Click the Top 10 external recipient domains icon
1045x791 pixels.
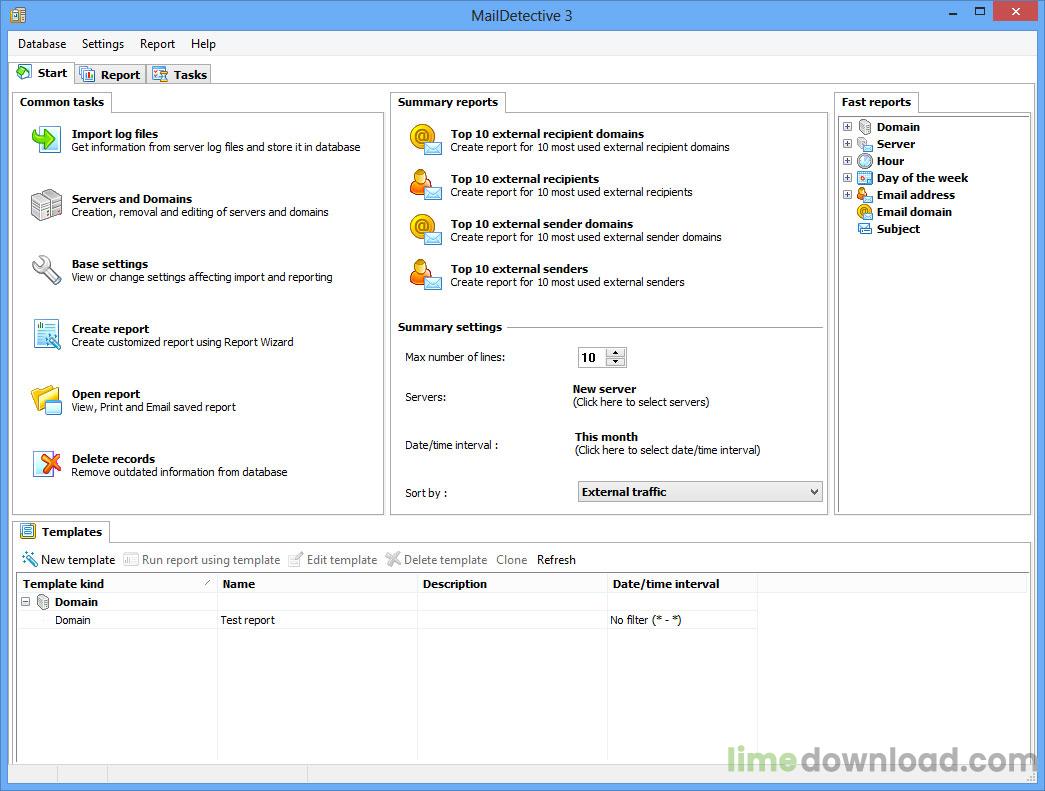pyautogui.click(x=425, y=139)
